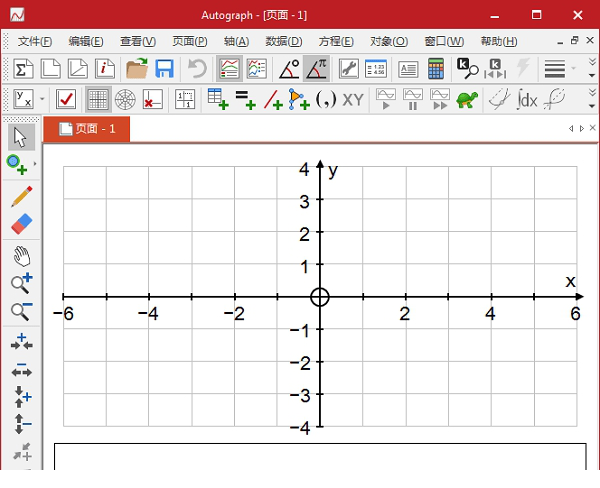Switch angle units to radians
This screenshot has height=488, width=600.
tap(316, 69)
